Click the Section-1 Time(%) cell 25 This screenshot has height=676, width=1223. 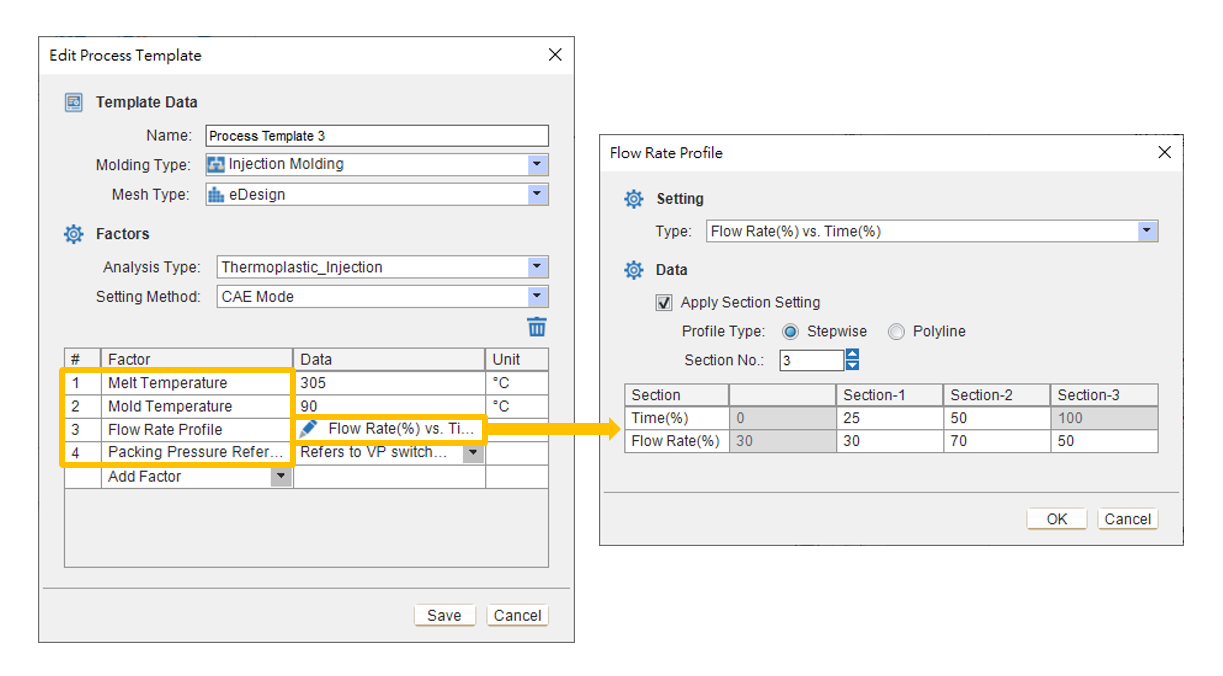[x=889, y=418]
